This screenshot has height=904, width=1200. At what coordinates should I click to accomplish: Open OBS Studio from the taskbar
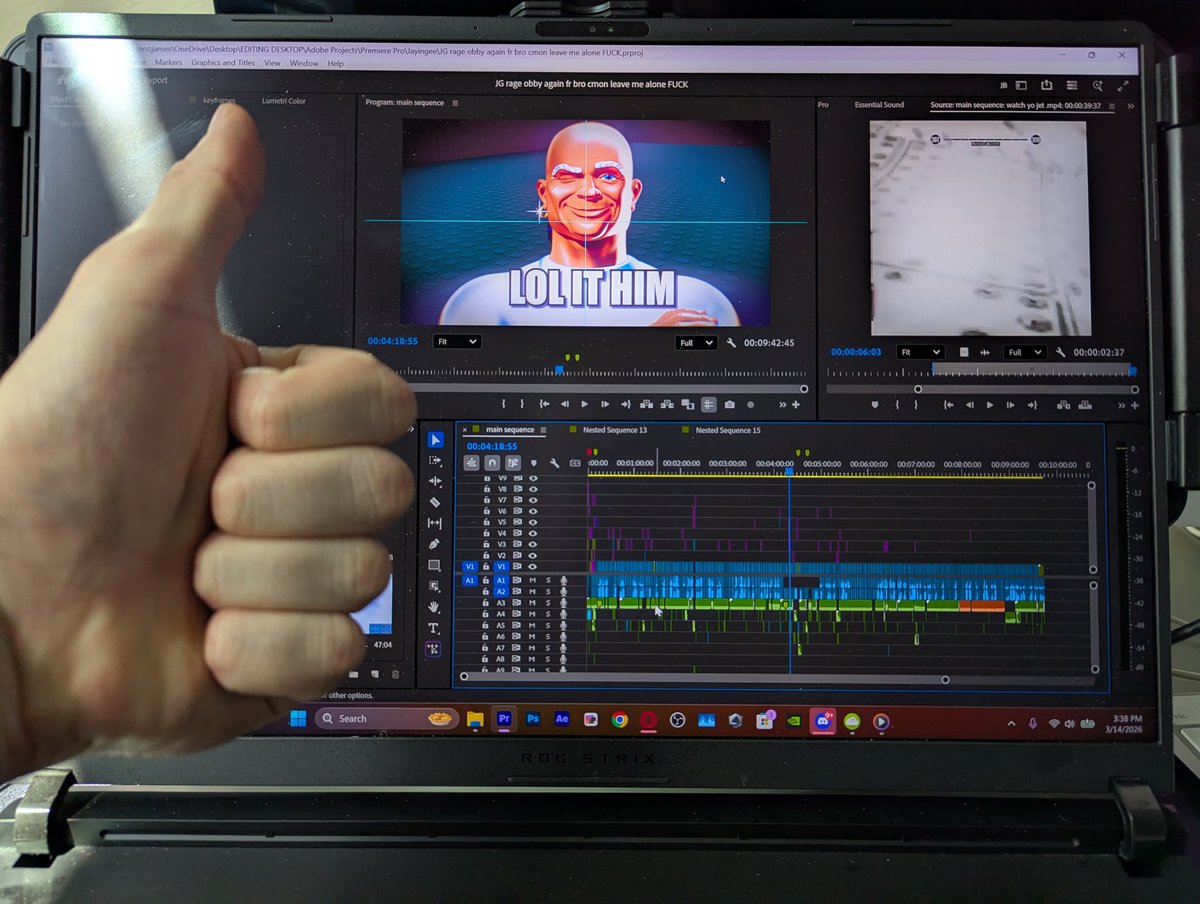(x=677, y=720)
